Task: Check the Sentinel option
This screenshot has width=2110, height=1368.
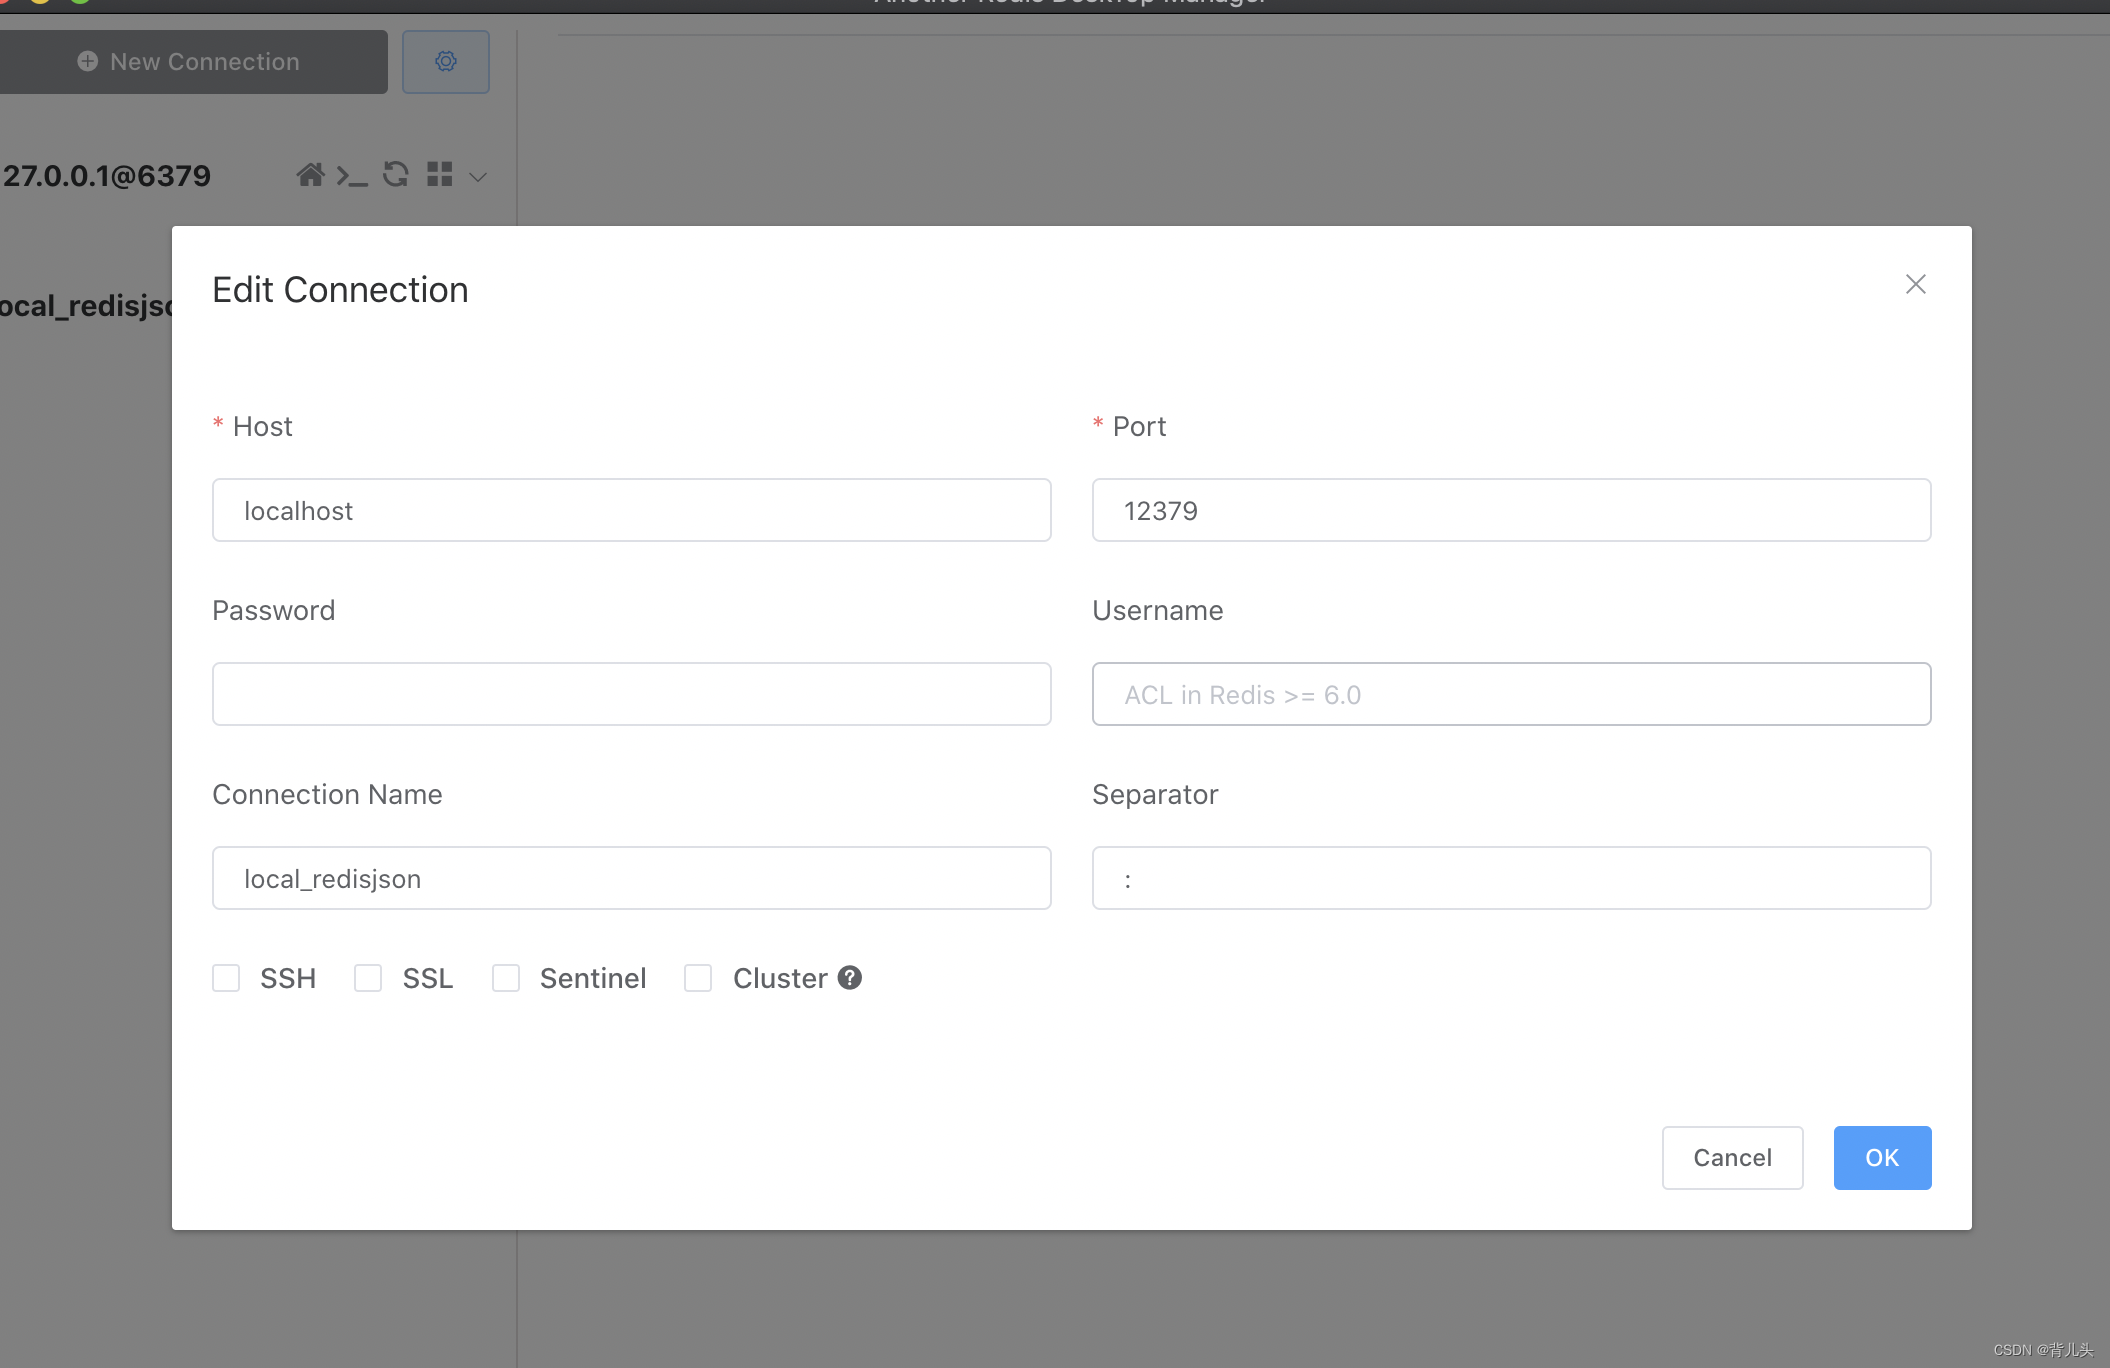Action: [506, 978]
